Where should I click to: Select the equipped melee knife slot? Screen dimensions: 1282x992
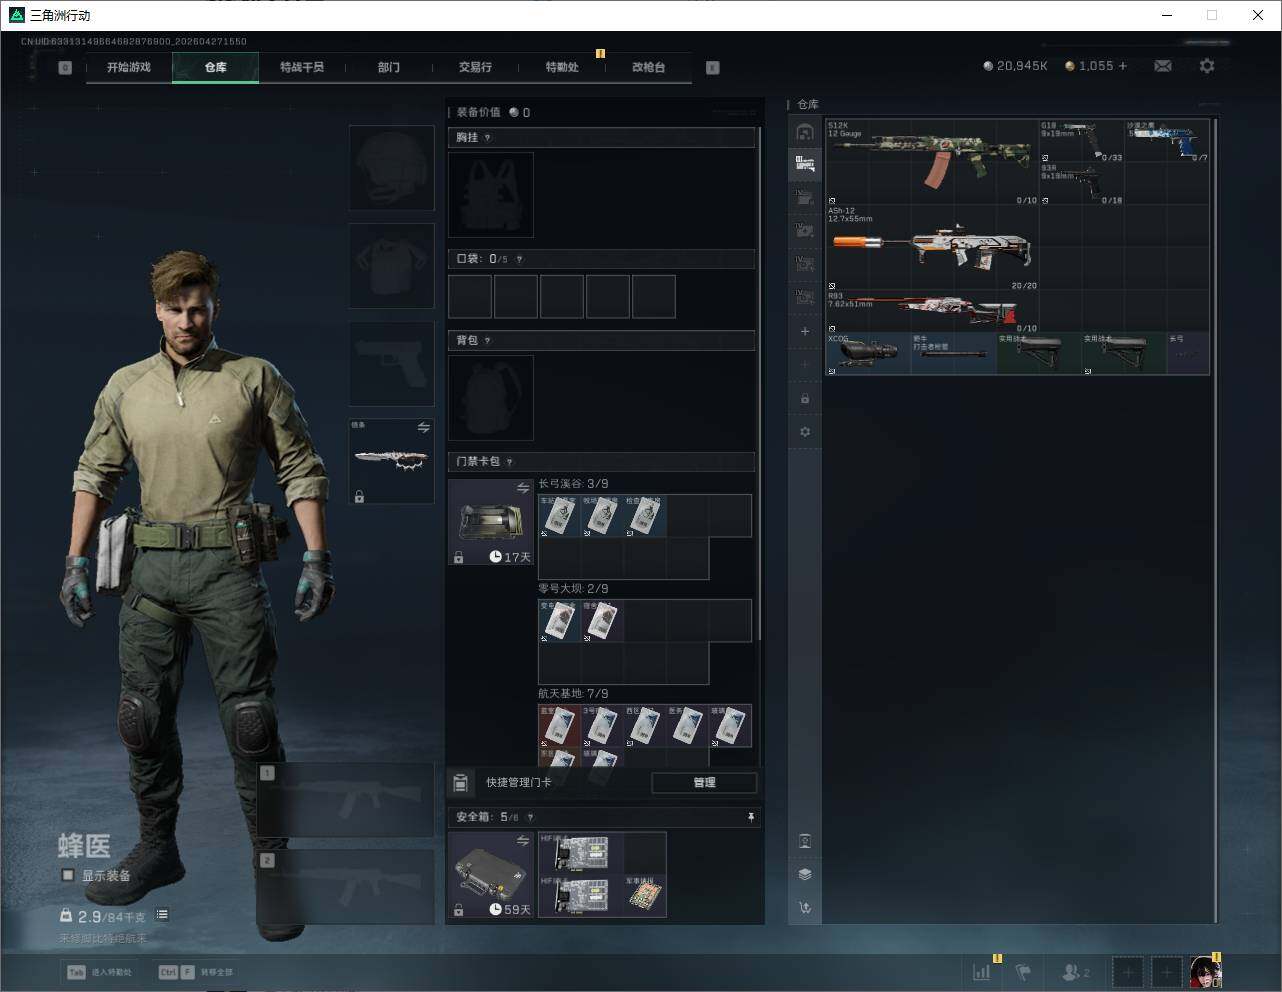click(391, 461)
